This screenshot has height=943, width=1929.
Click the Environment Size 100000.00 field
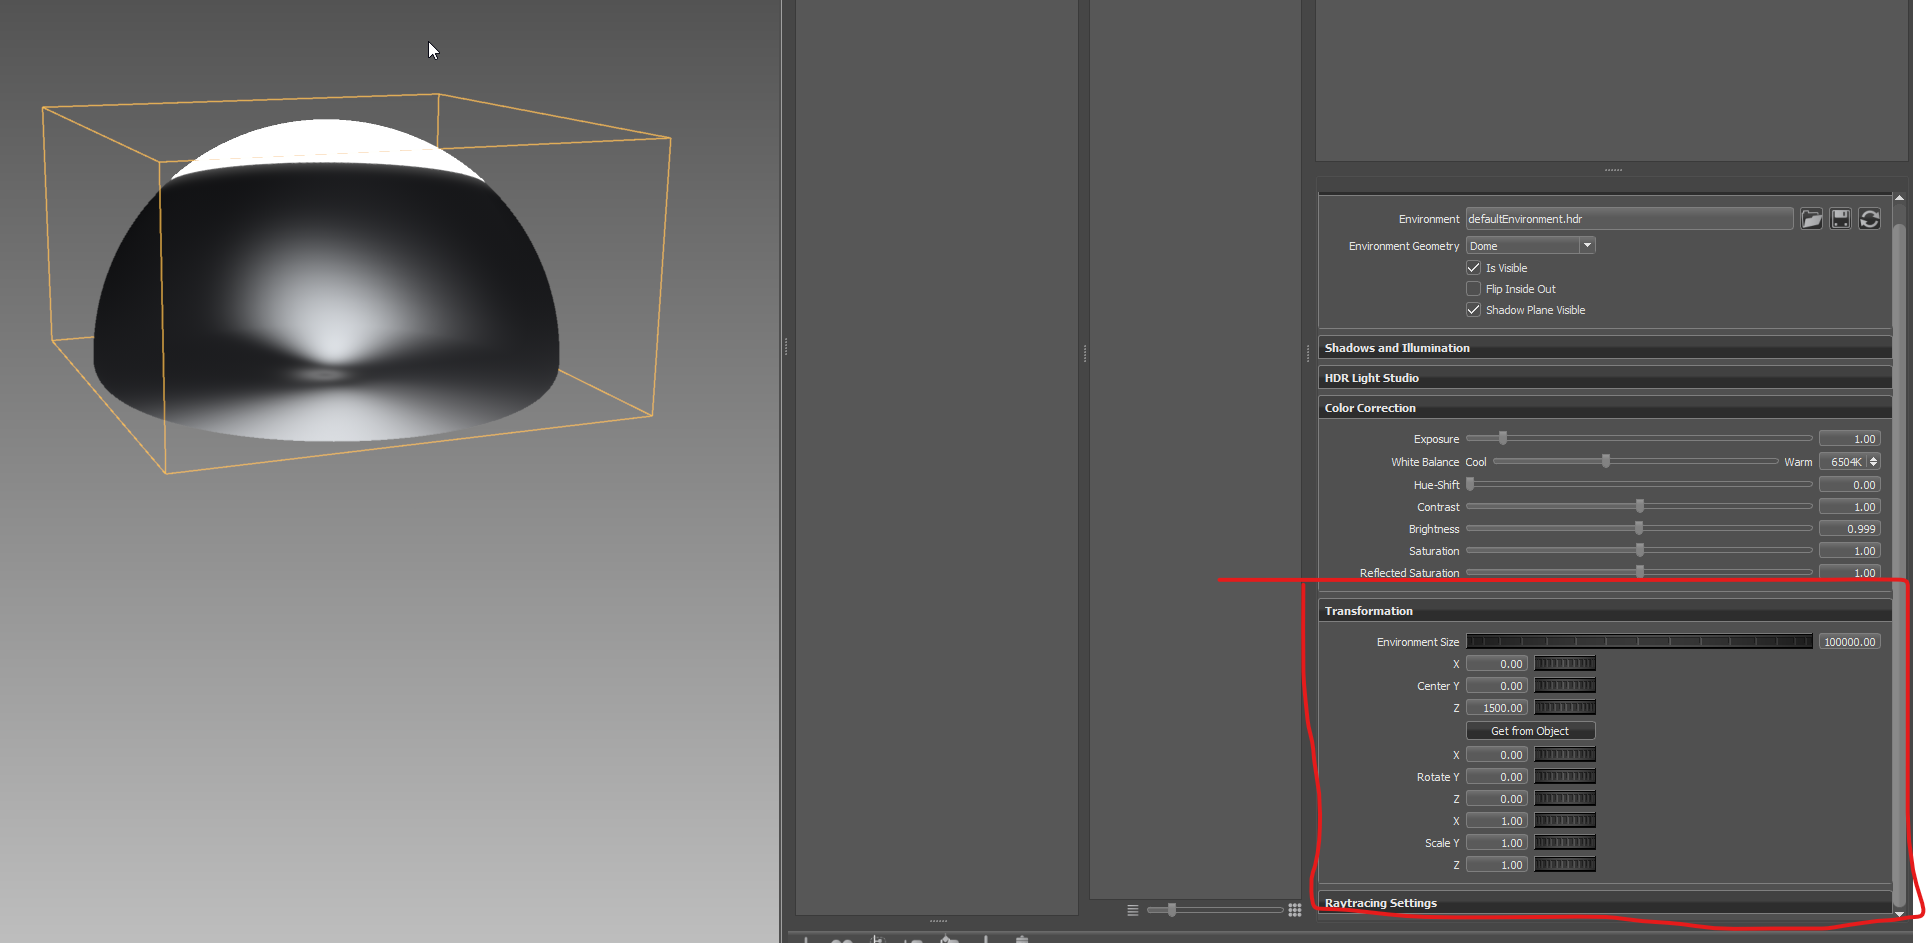pyautogui.click(x=1849, y=642)
